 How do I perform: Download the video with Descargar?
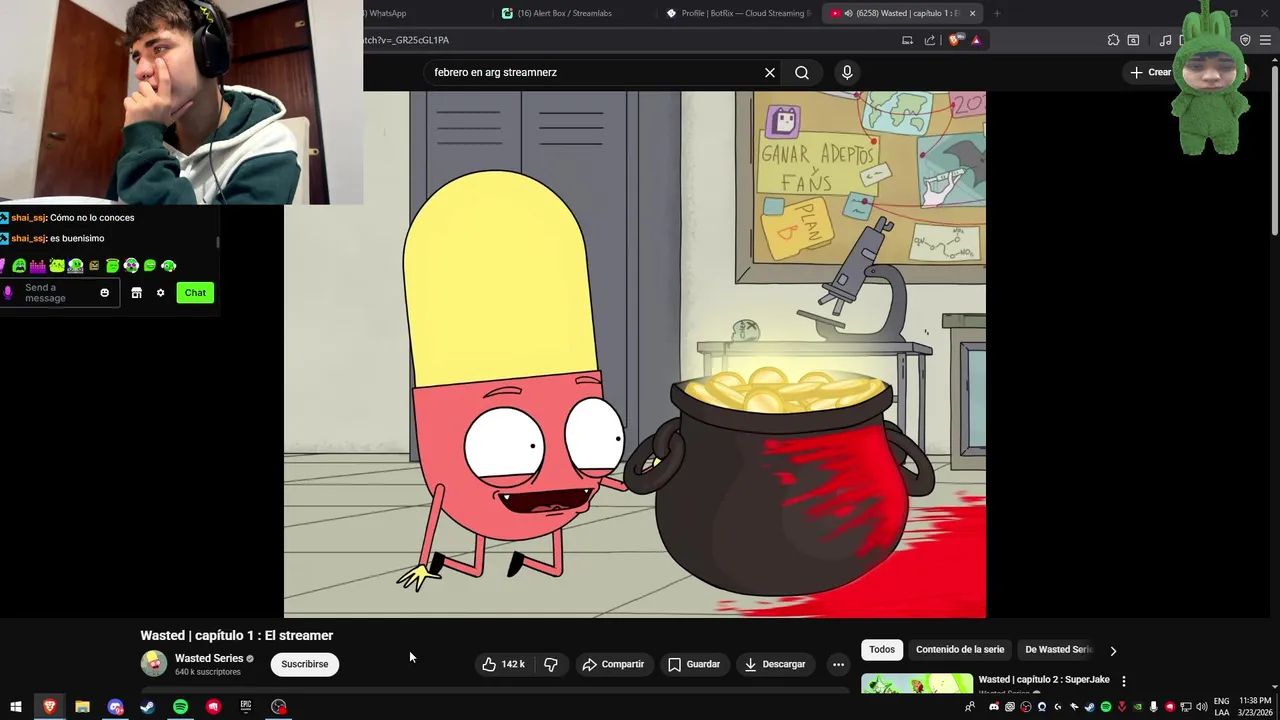(775, 664)
